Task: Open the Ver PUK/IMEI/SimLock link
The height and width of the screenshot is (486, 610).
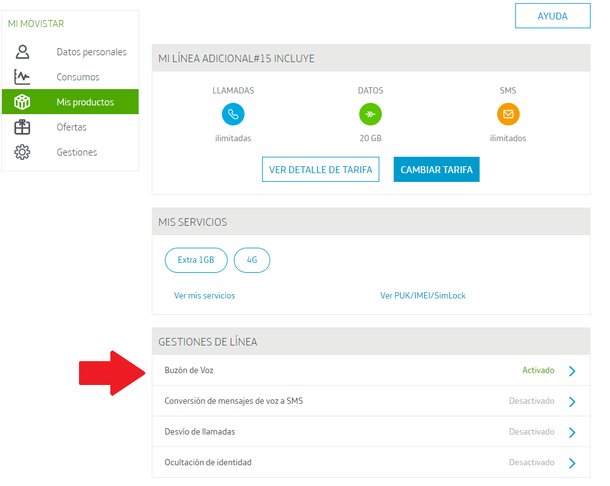Action: [423, 296]
